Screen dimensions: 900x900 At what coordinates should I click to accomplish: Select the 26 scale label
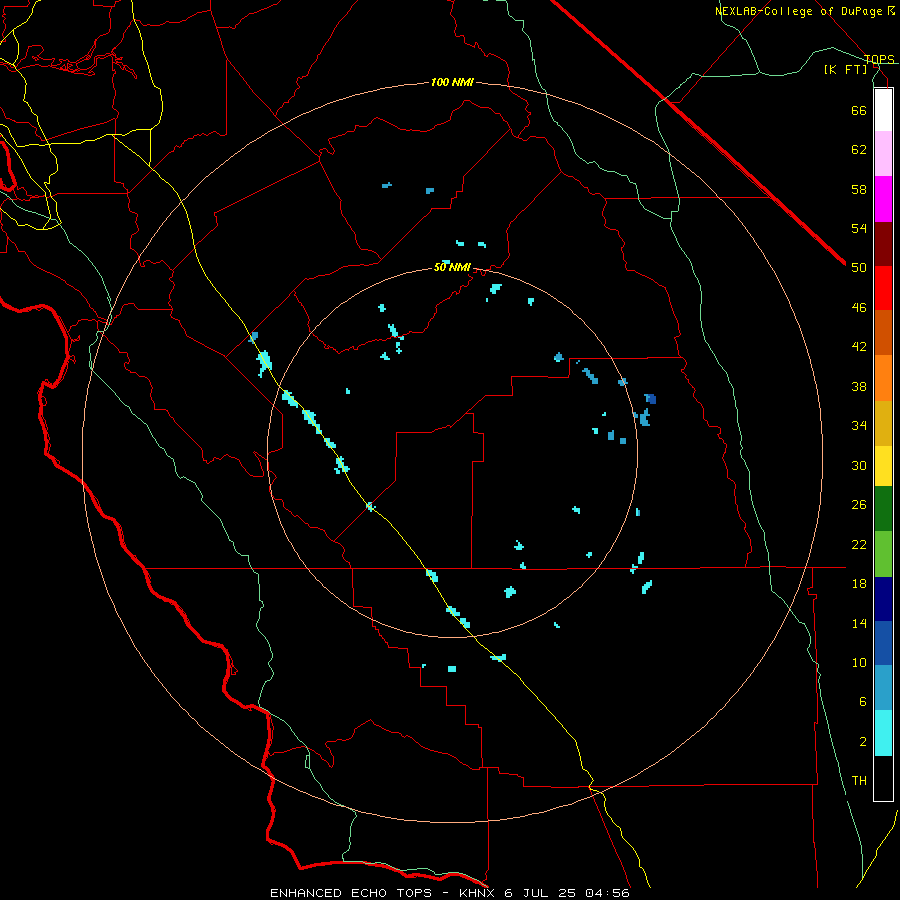(859, 505)
